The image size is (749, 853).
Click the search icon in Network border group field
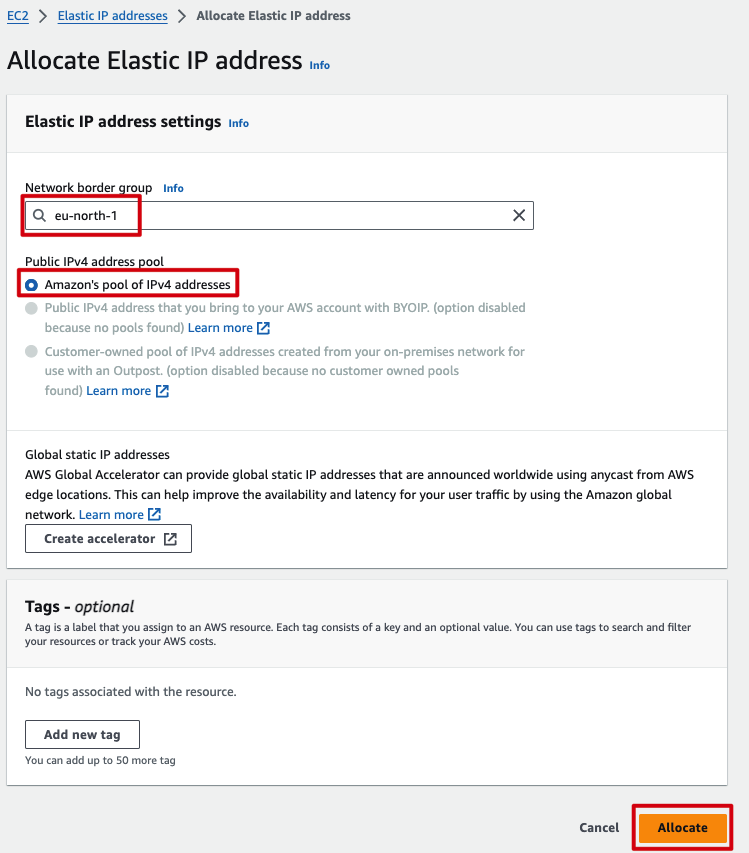tap(39, 216)
